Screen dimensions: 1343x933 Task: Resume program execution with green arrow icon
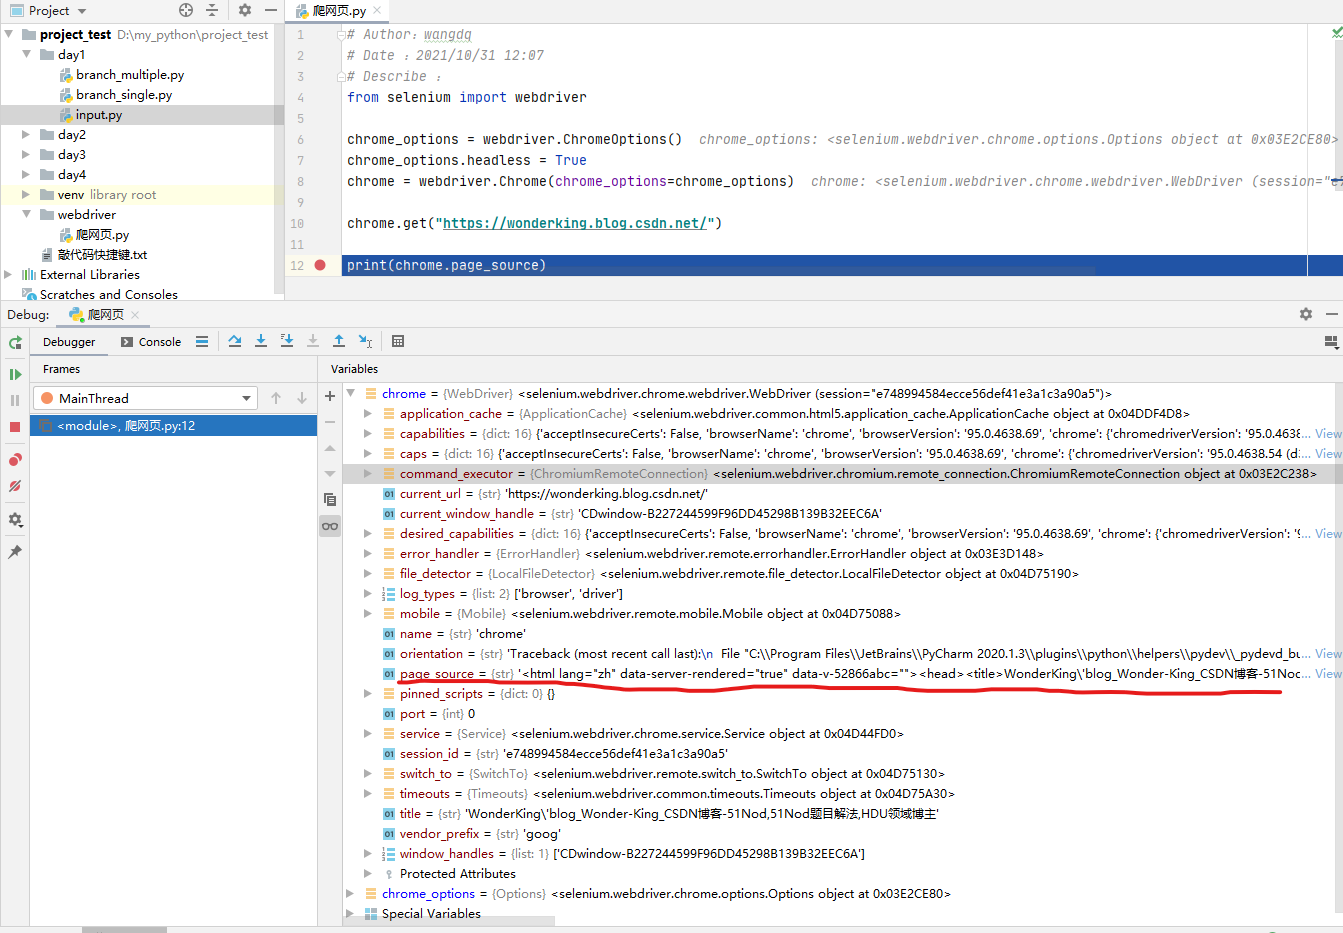(14, 372)
